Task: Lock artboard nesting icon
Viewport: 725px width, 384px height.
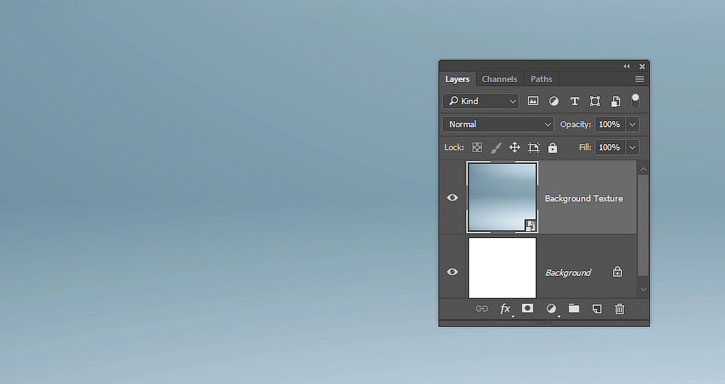Action: click(x=534, y=147)
